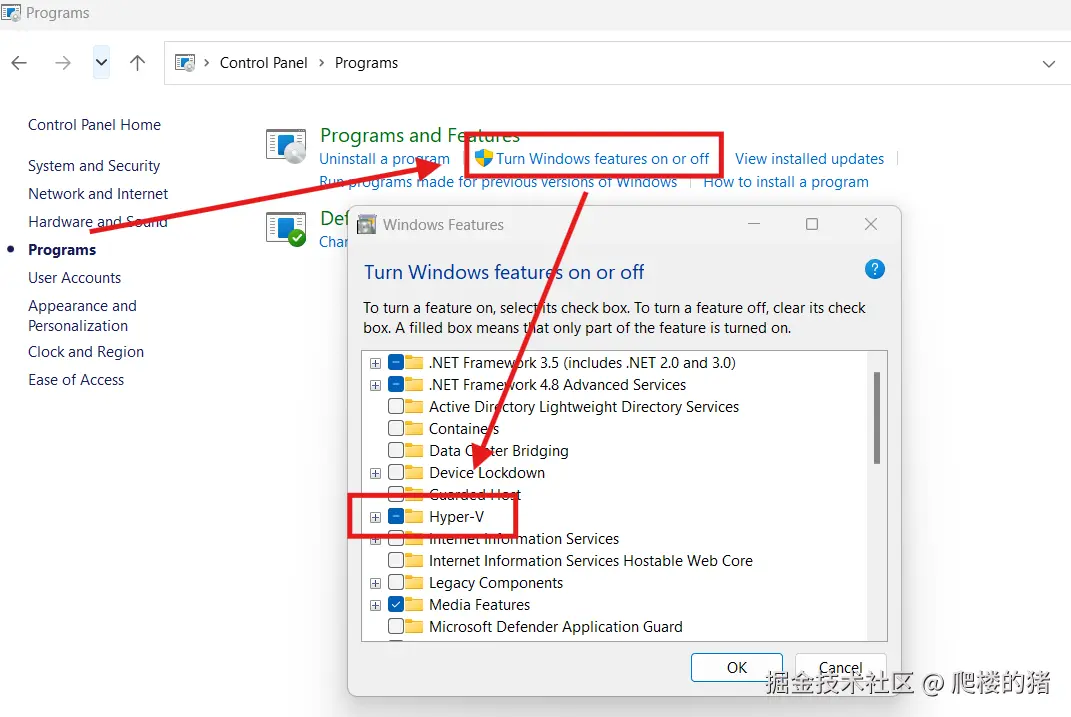Open How to install a program
Viewport: 1071px width, 717px height.
tap(785, 182)
